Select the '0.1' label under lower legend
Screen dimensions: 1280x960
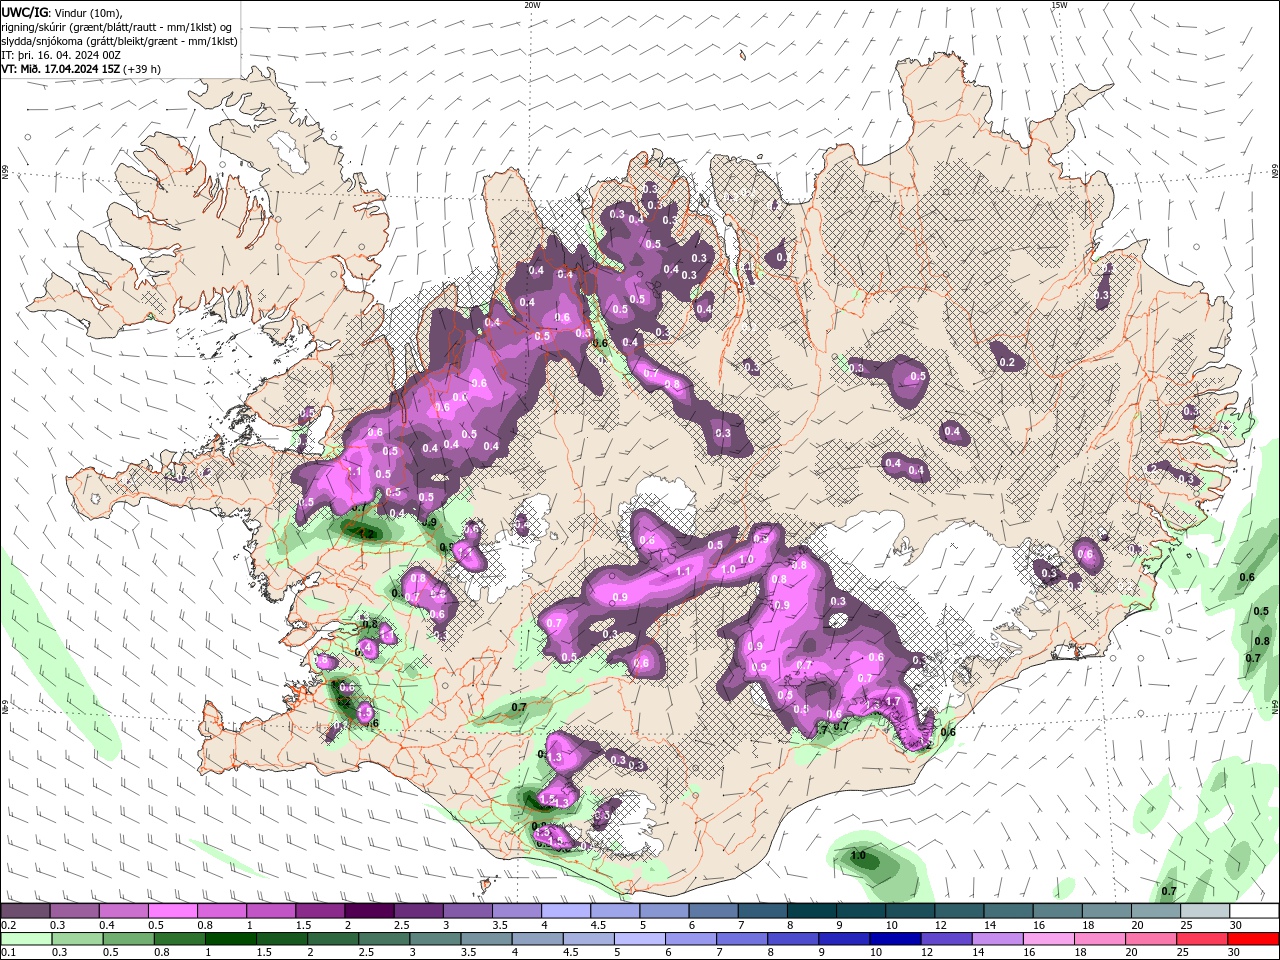(8, 953)
